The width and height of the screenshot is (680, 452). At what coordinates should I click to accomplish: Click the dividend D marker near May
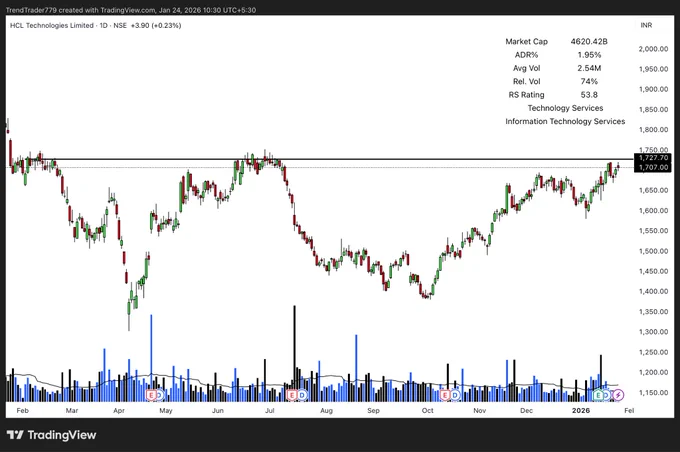[160, 395]
